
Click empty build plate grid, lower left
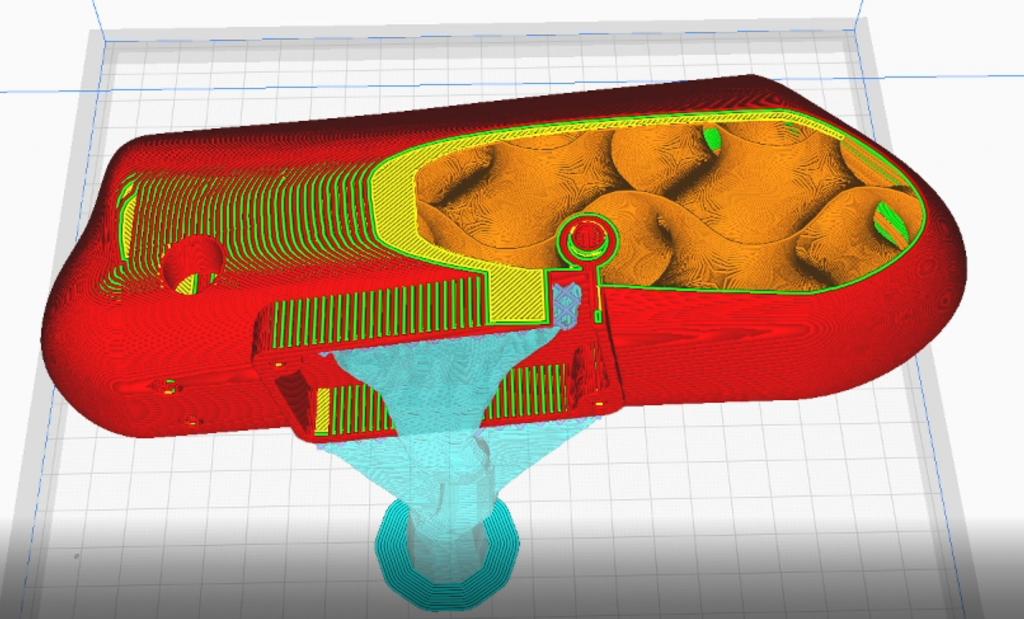pos(180,520)
